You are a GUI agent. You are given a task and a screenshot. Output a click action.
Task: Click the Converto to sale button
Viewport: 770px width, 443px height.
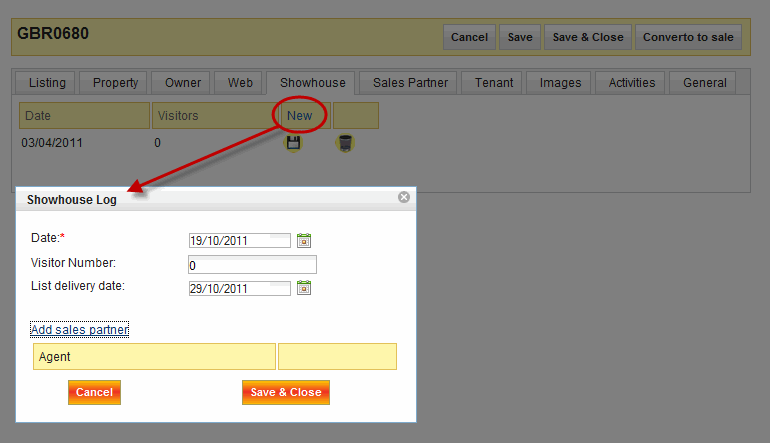click(x=688, y=37)
